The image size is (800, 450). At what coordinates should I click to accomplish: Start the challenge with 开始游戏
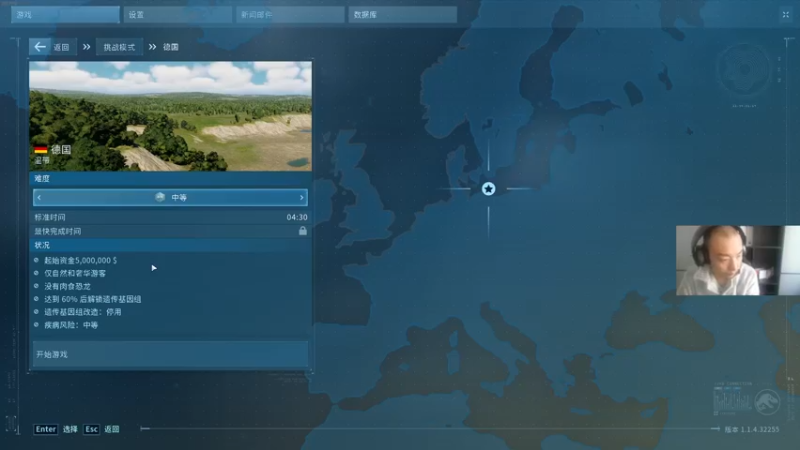tap(170, 354)
